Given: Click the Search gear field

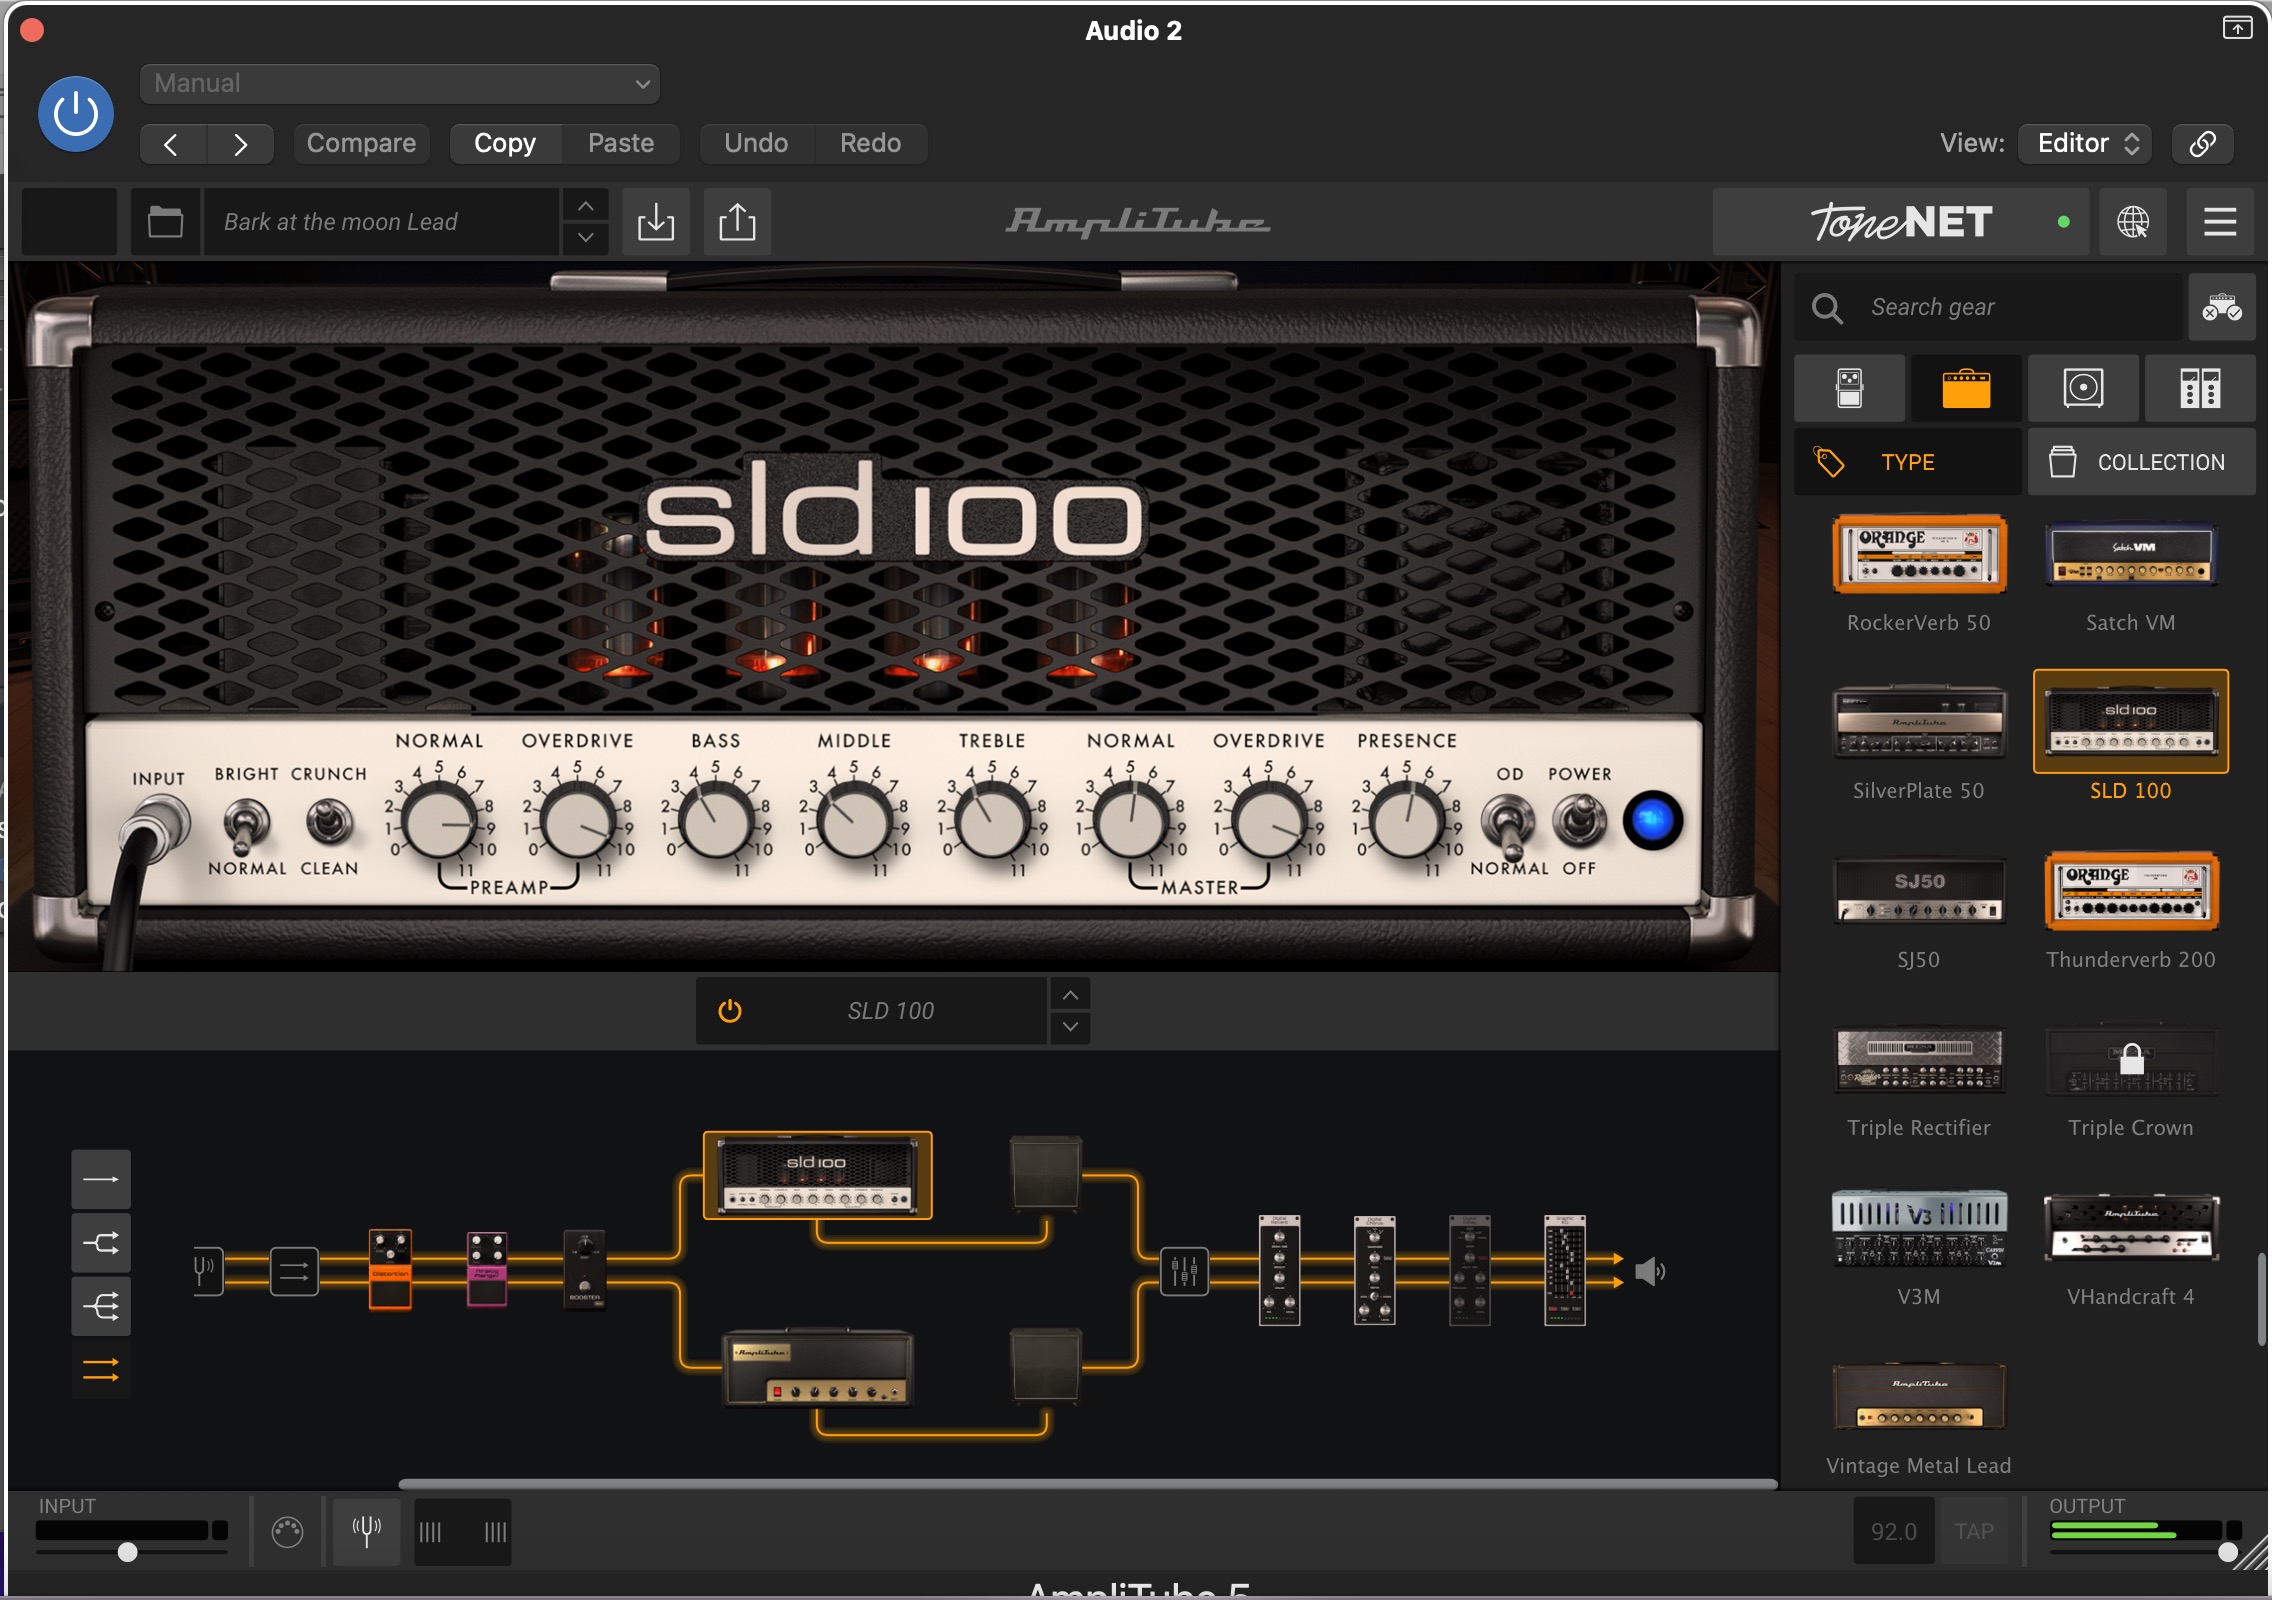Looking at the screenshot, I should [1990, 307].
